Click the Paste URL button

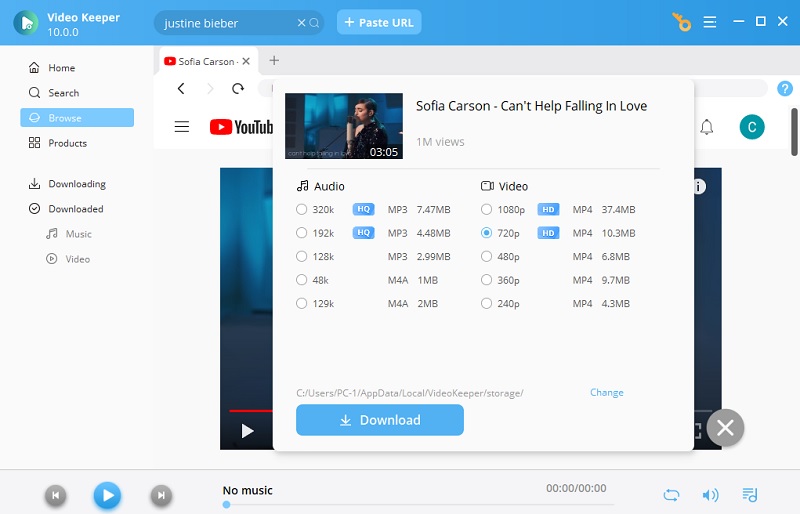[x=379, y=22]
